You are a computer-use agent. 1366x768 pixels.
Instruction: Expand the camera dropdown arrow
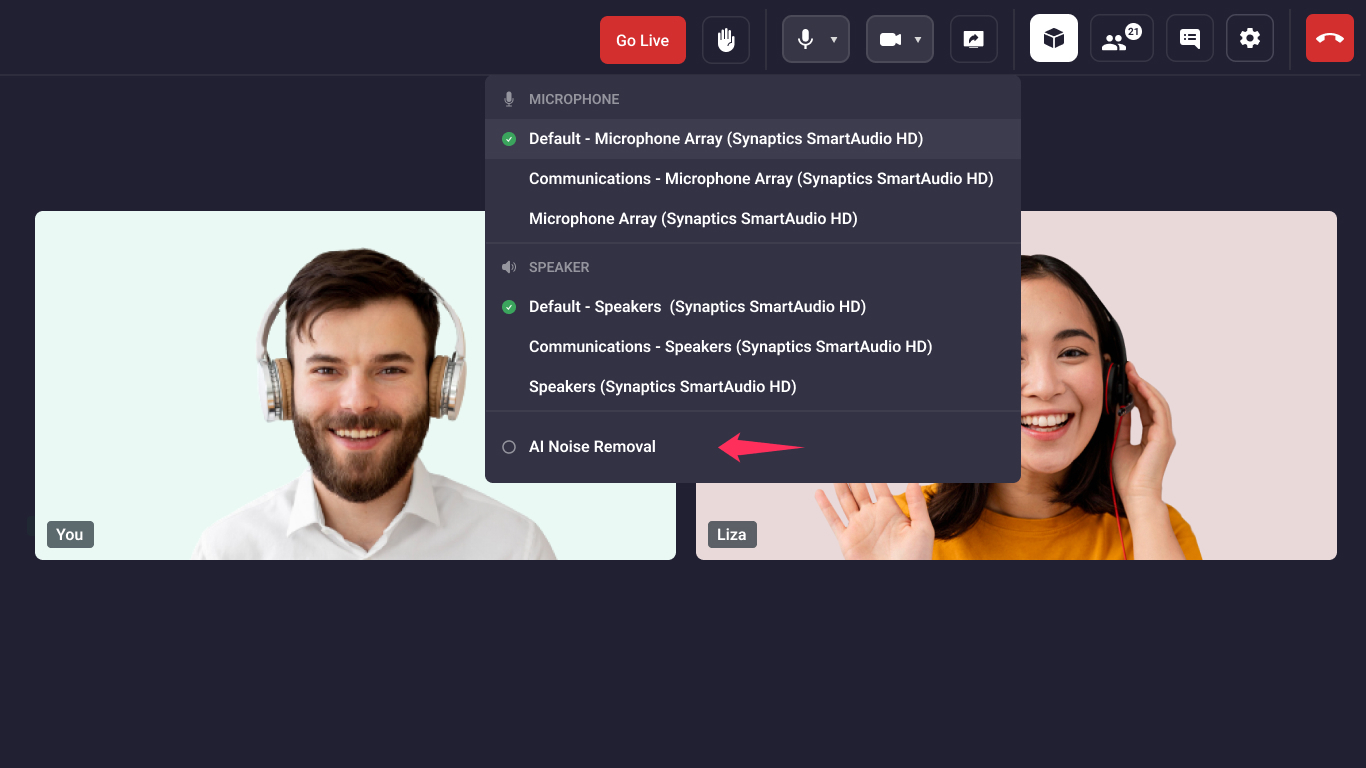pyautogui.click(x=918, y=40)
